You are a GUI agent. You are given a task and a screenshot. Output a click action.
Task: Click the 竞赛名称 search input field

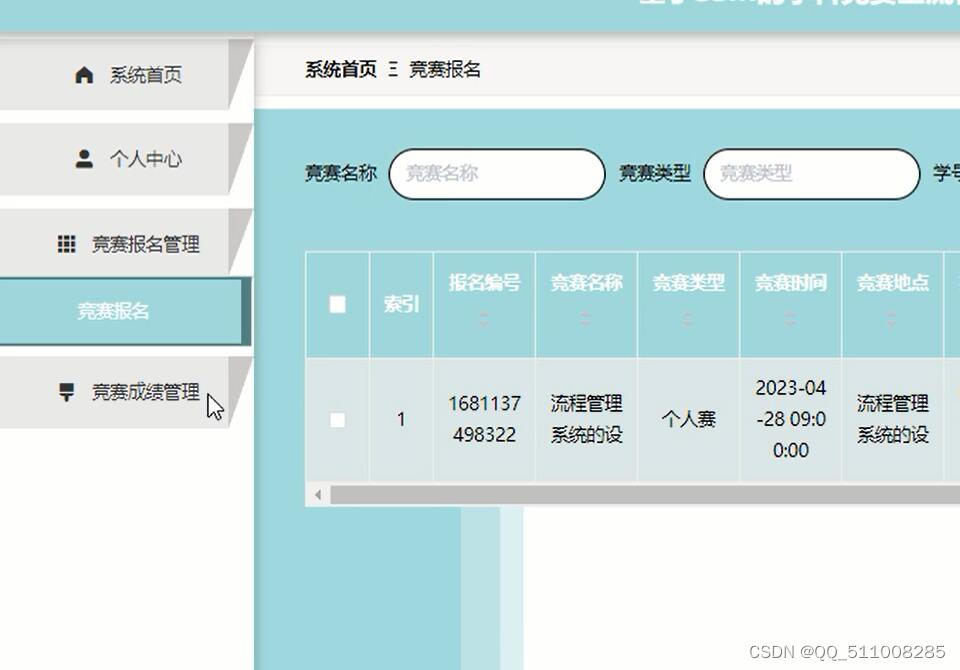[x=497, y=174]
